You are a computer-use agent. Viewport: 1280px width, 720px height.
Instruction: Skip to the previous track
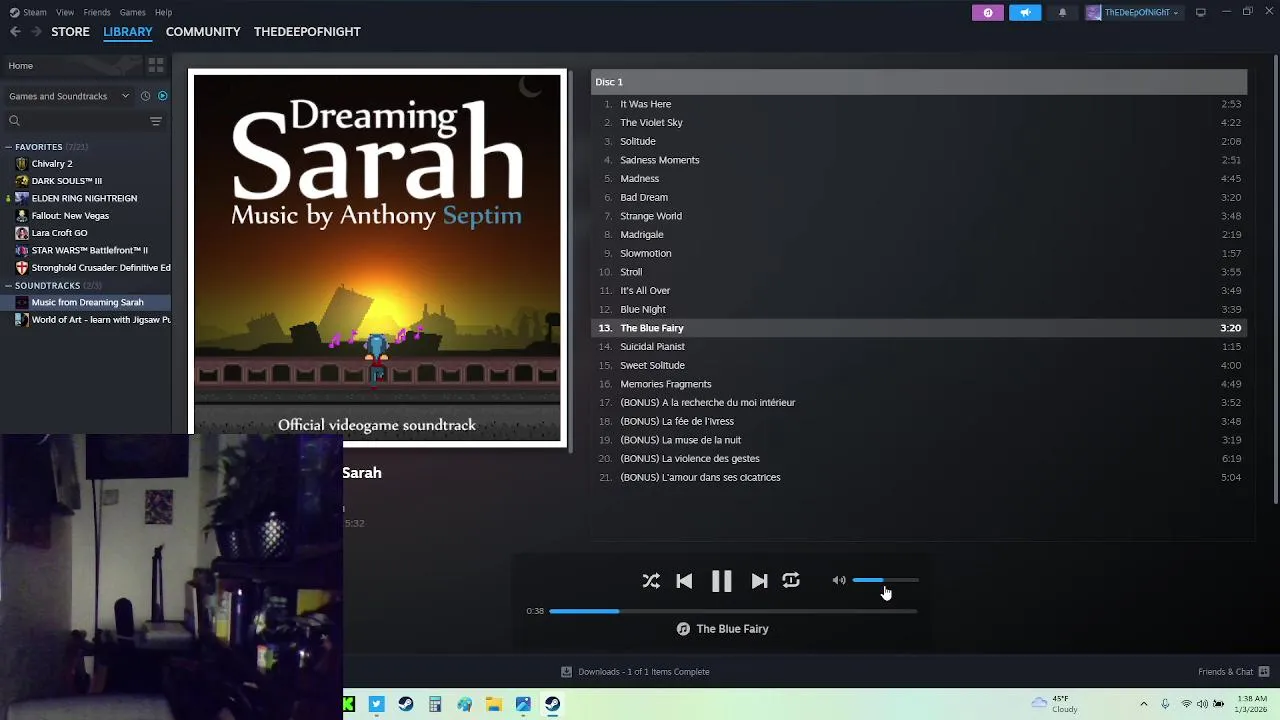[685, 581]
